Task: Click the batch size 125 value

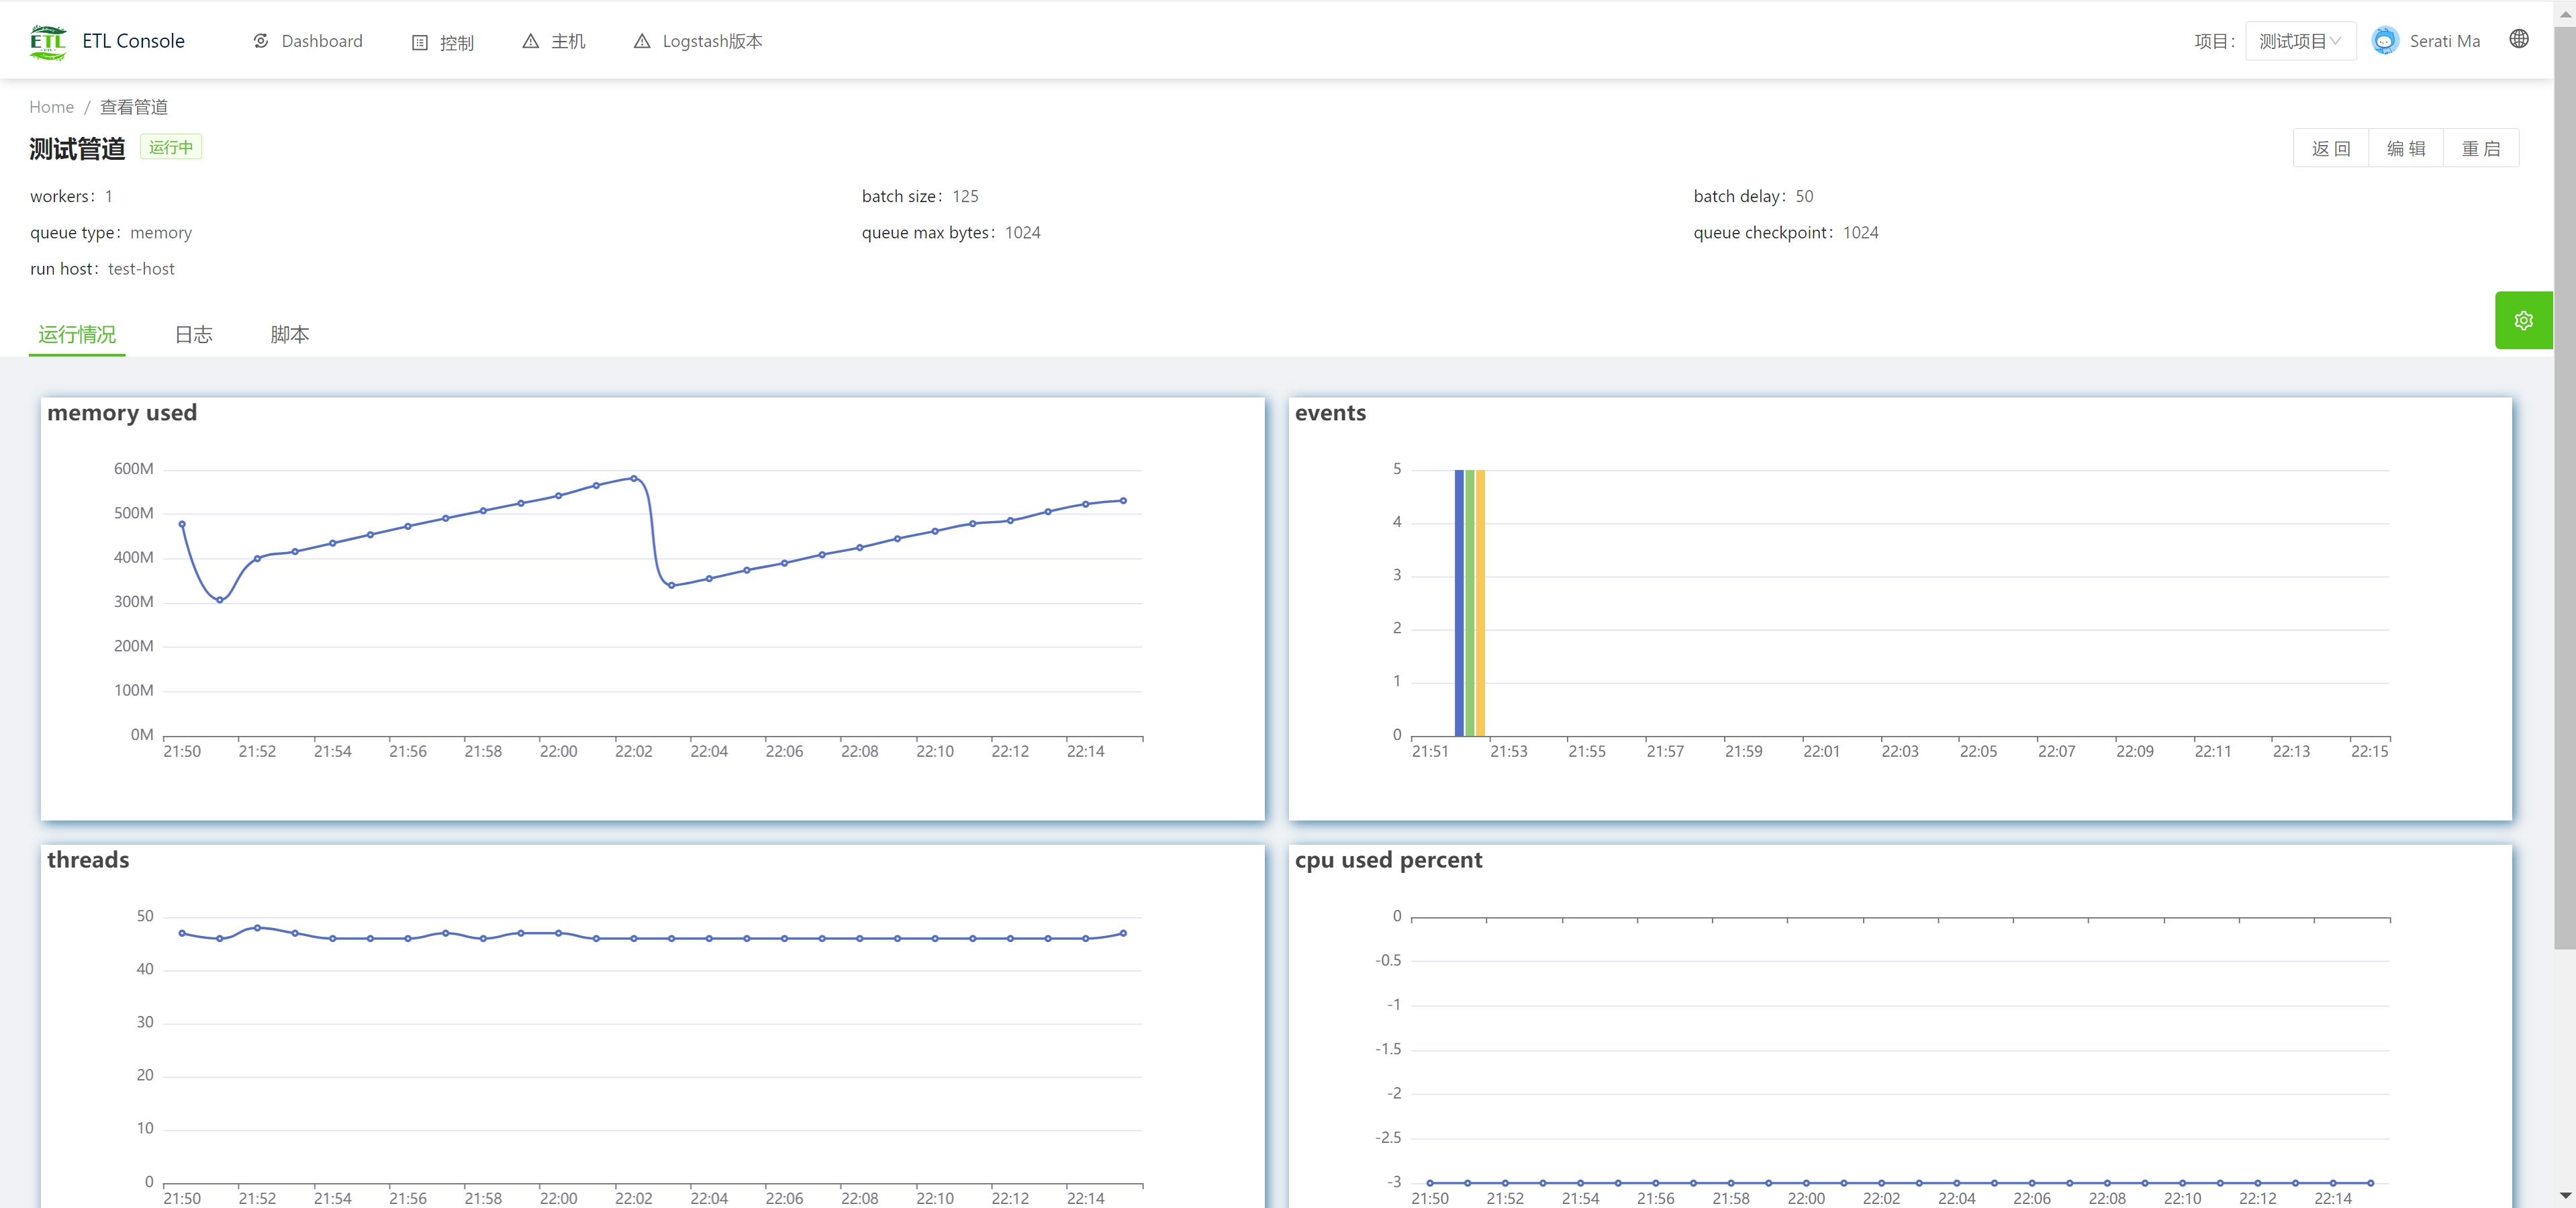Action: 965,196
